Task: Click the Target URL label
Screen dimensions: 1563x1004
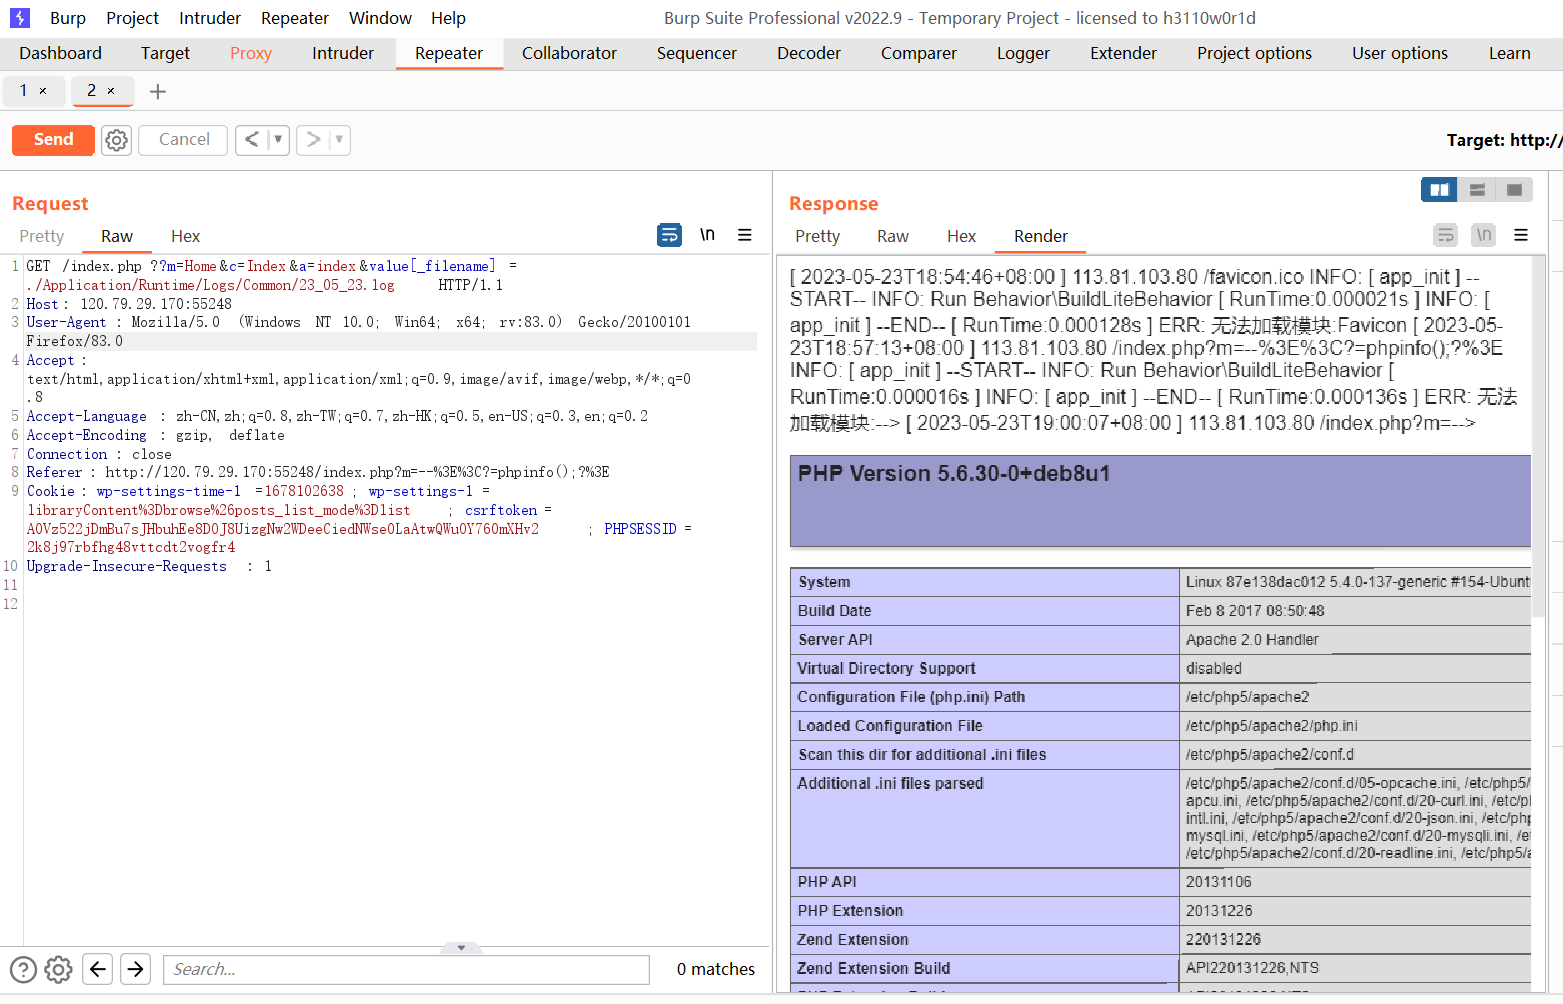Action: (x=1504, y=140)
